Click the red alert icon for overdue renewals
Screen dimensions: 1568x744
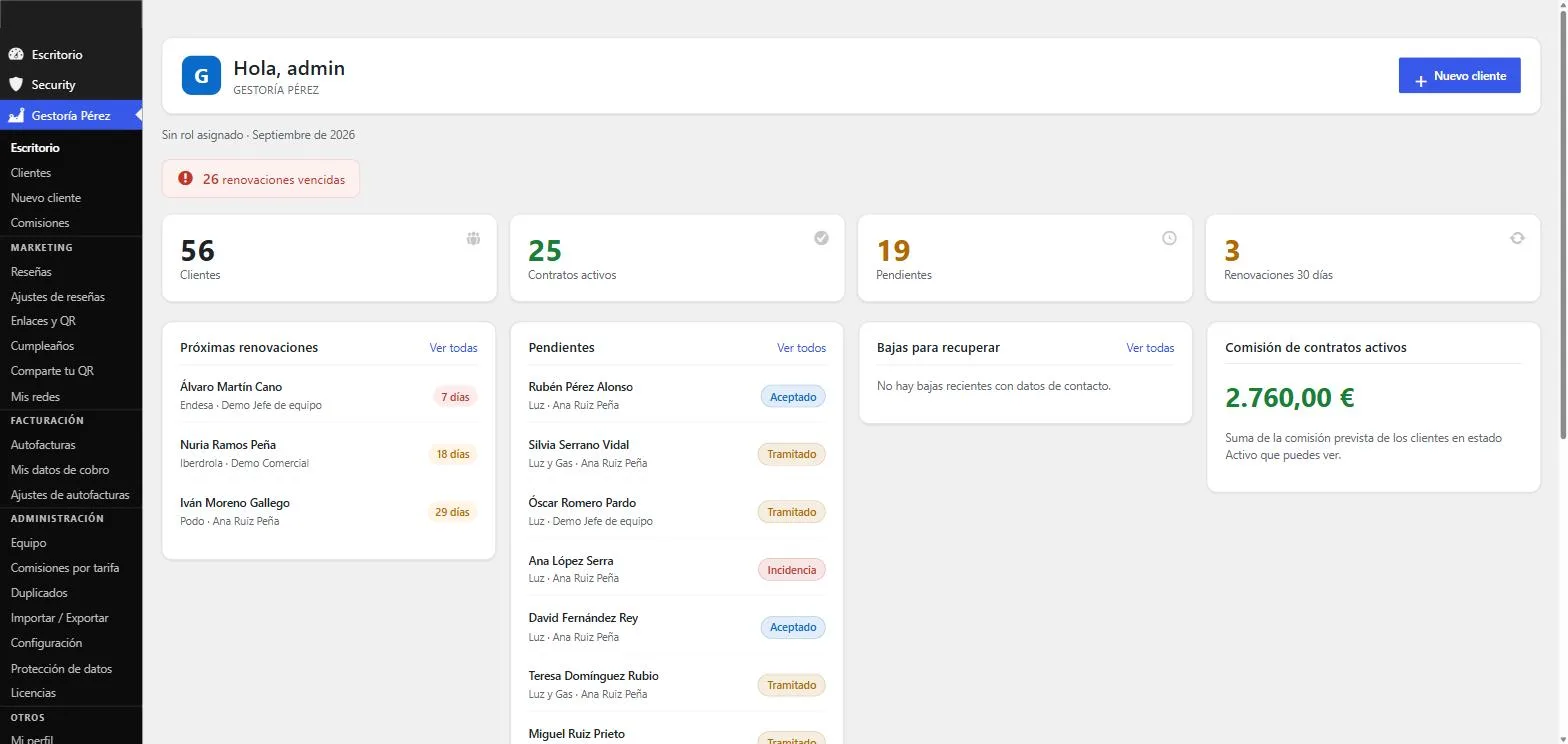point(185,178)
